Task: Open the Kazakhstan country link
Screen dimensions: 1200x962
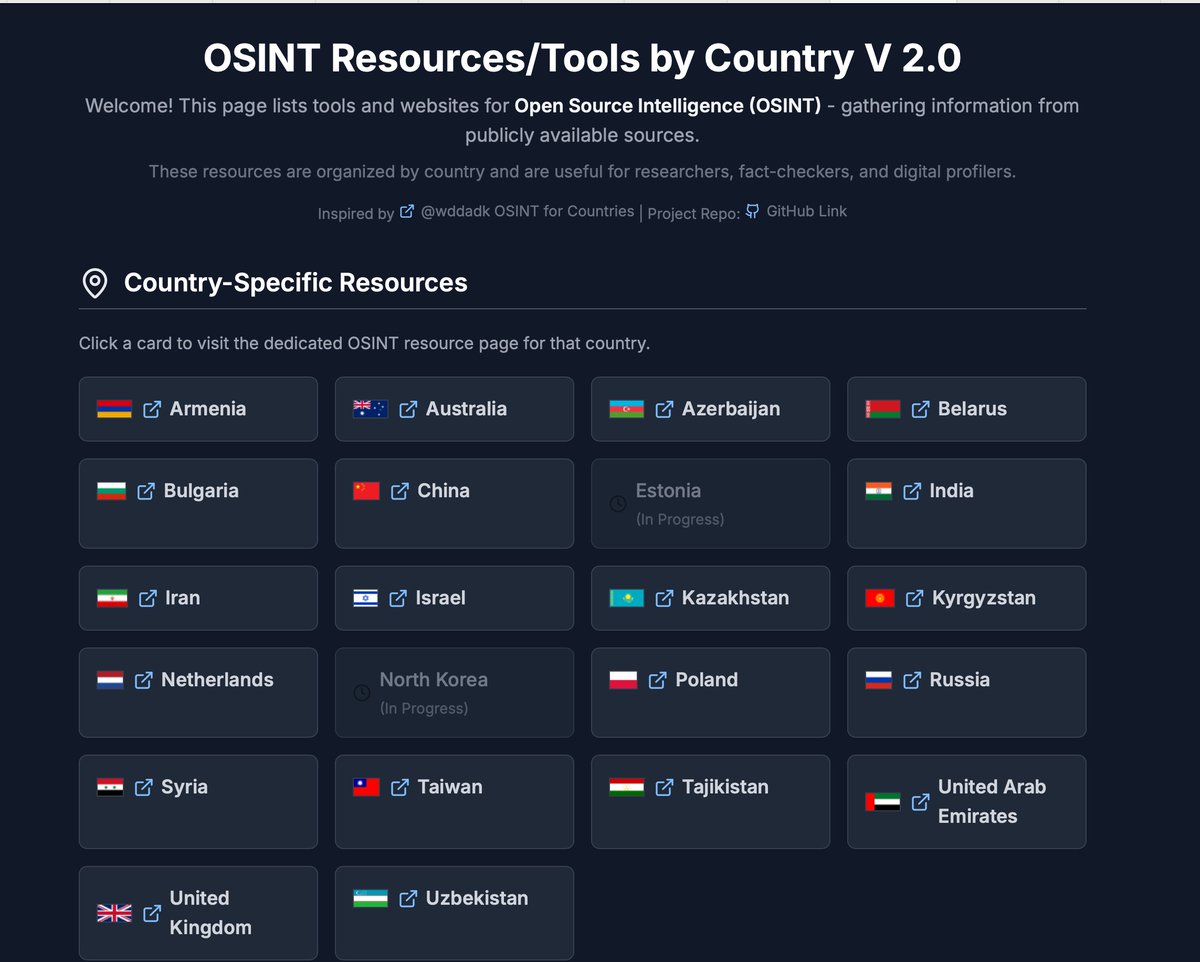Action: pyautogui.click(x=710, y=598)
